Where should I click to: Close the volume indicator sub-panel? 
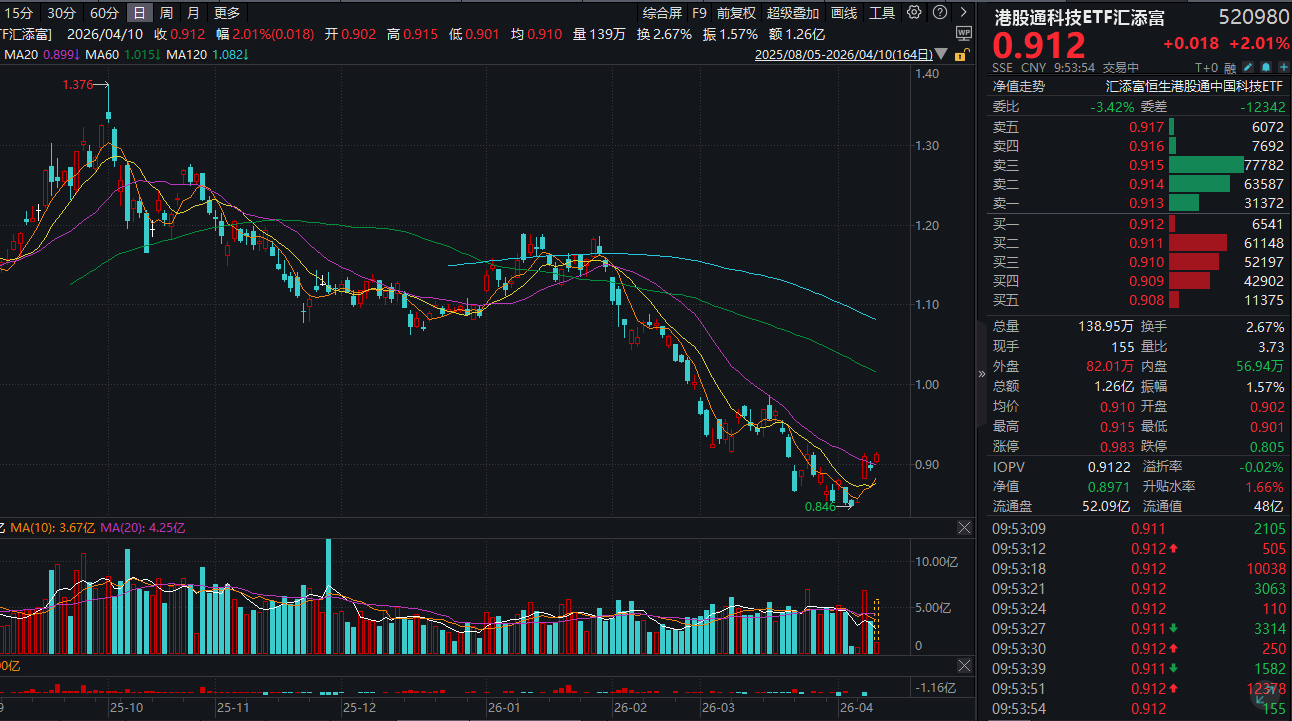pyautogui.click(x=964, y=527)
